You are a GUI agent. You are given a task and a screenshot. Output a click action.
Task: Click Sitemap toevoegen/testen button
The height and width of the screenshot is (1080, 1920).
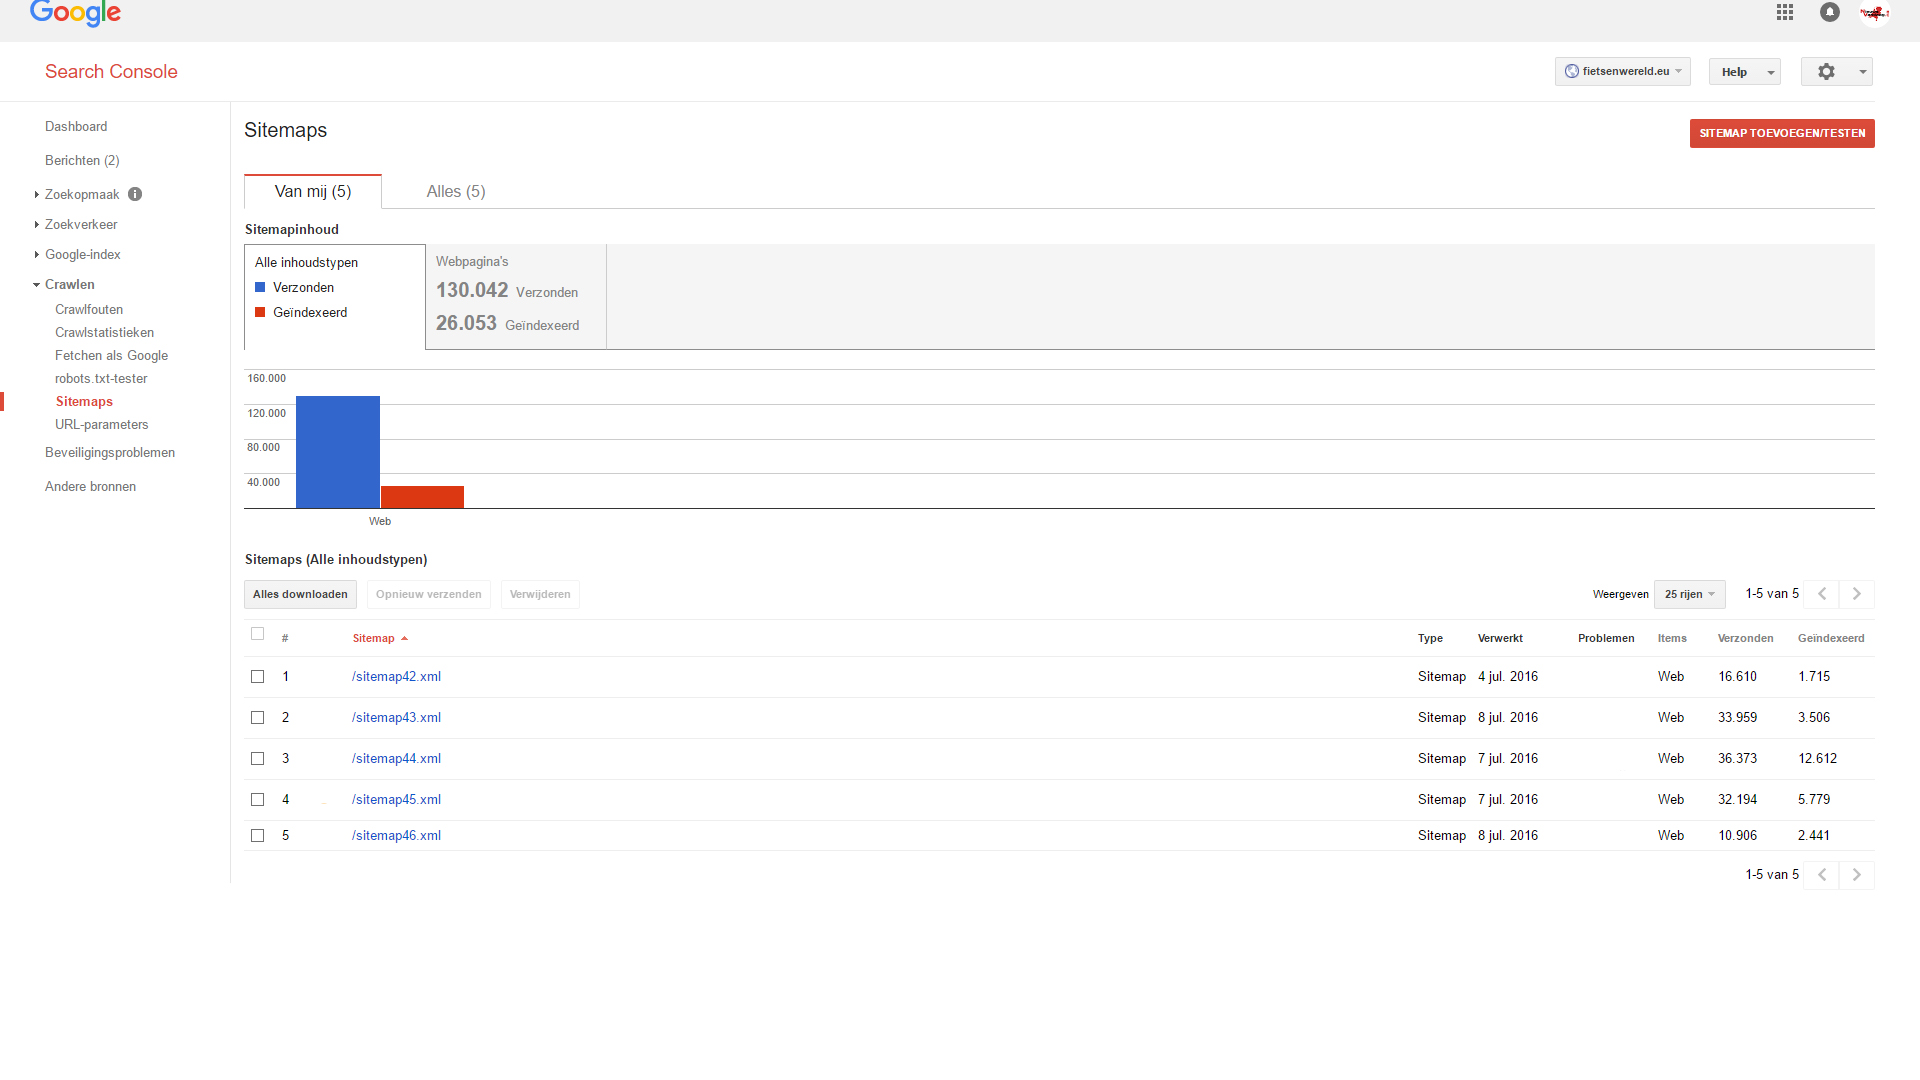1782,133
